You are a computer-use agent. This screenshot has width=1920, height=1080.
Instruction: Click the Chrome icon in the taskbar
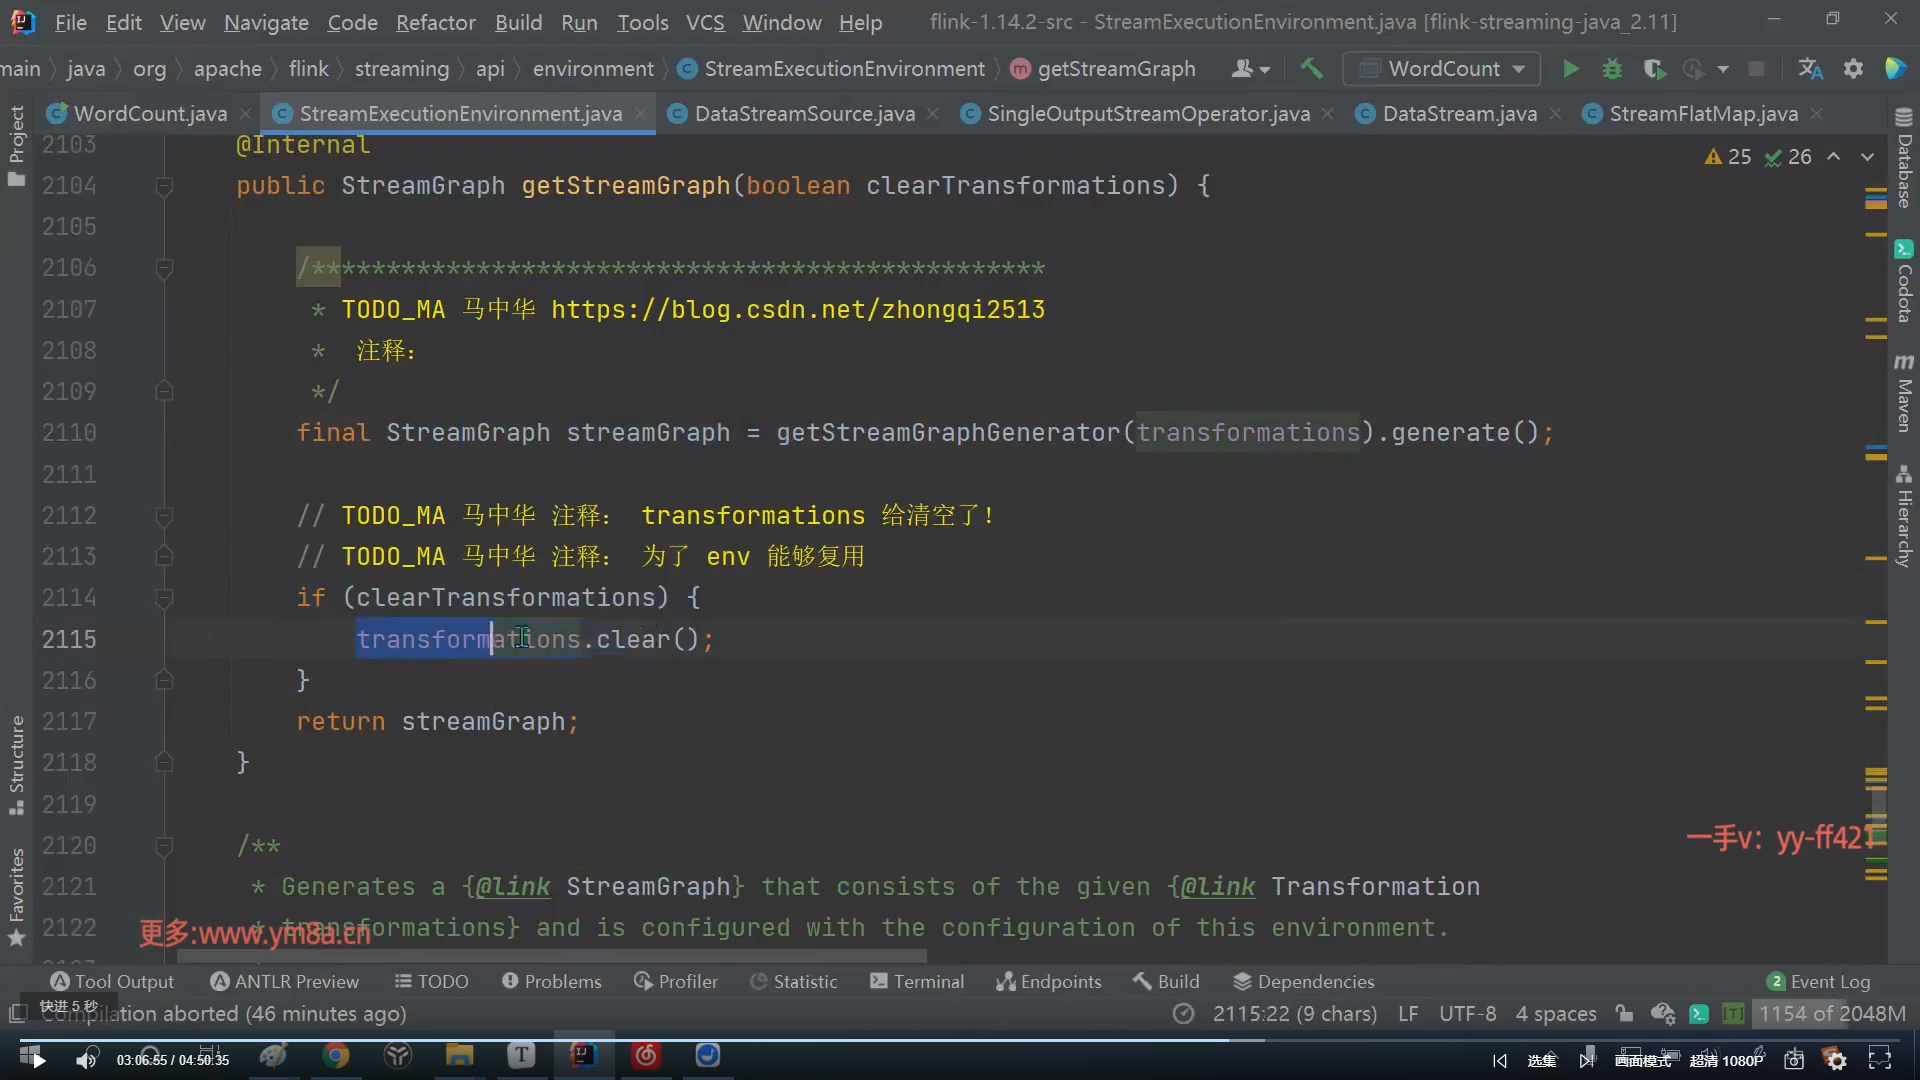tap(336, 1056)
